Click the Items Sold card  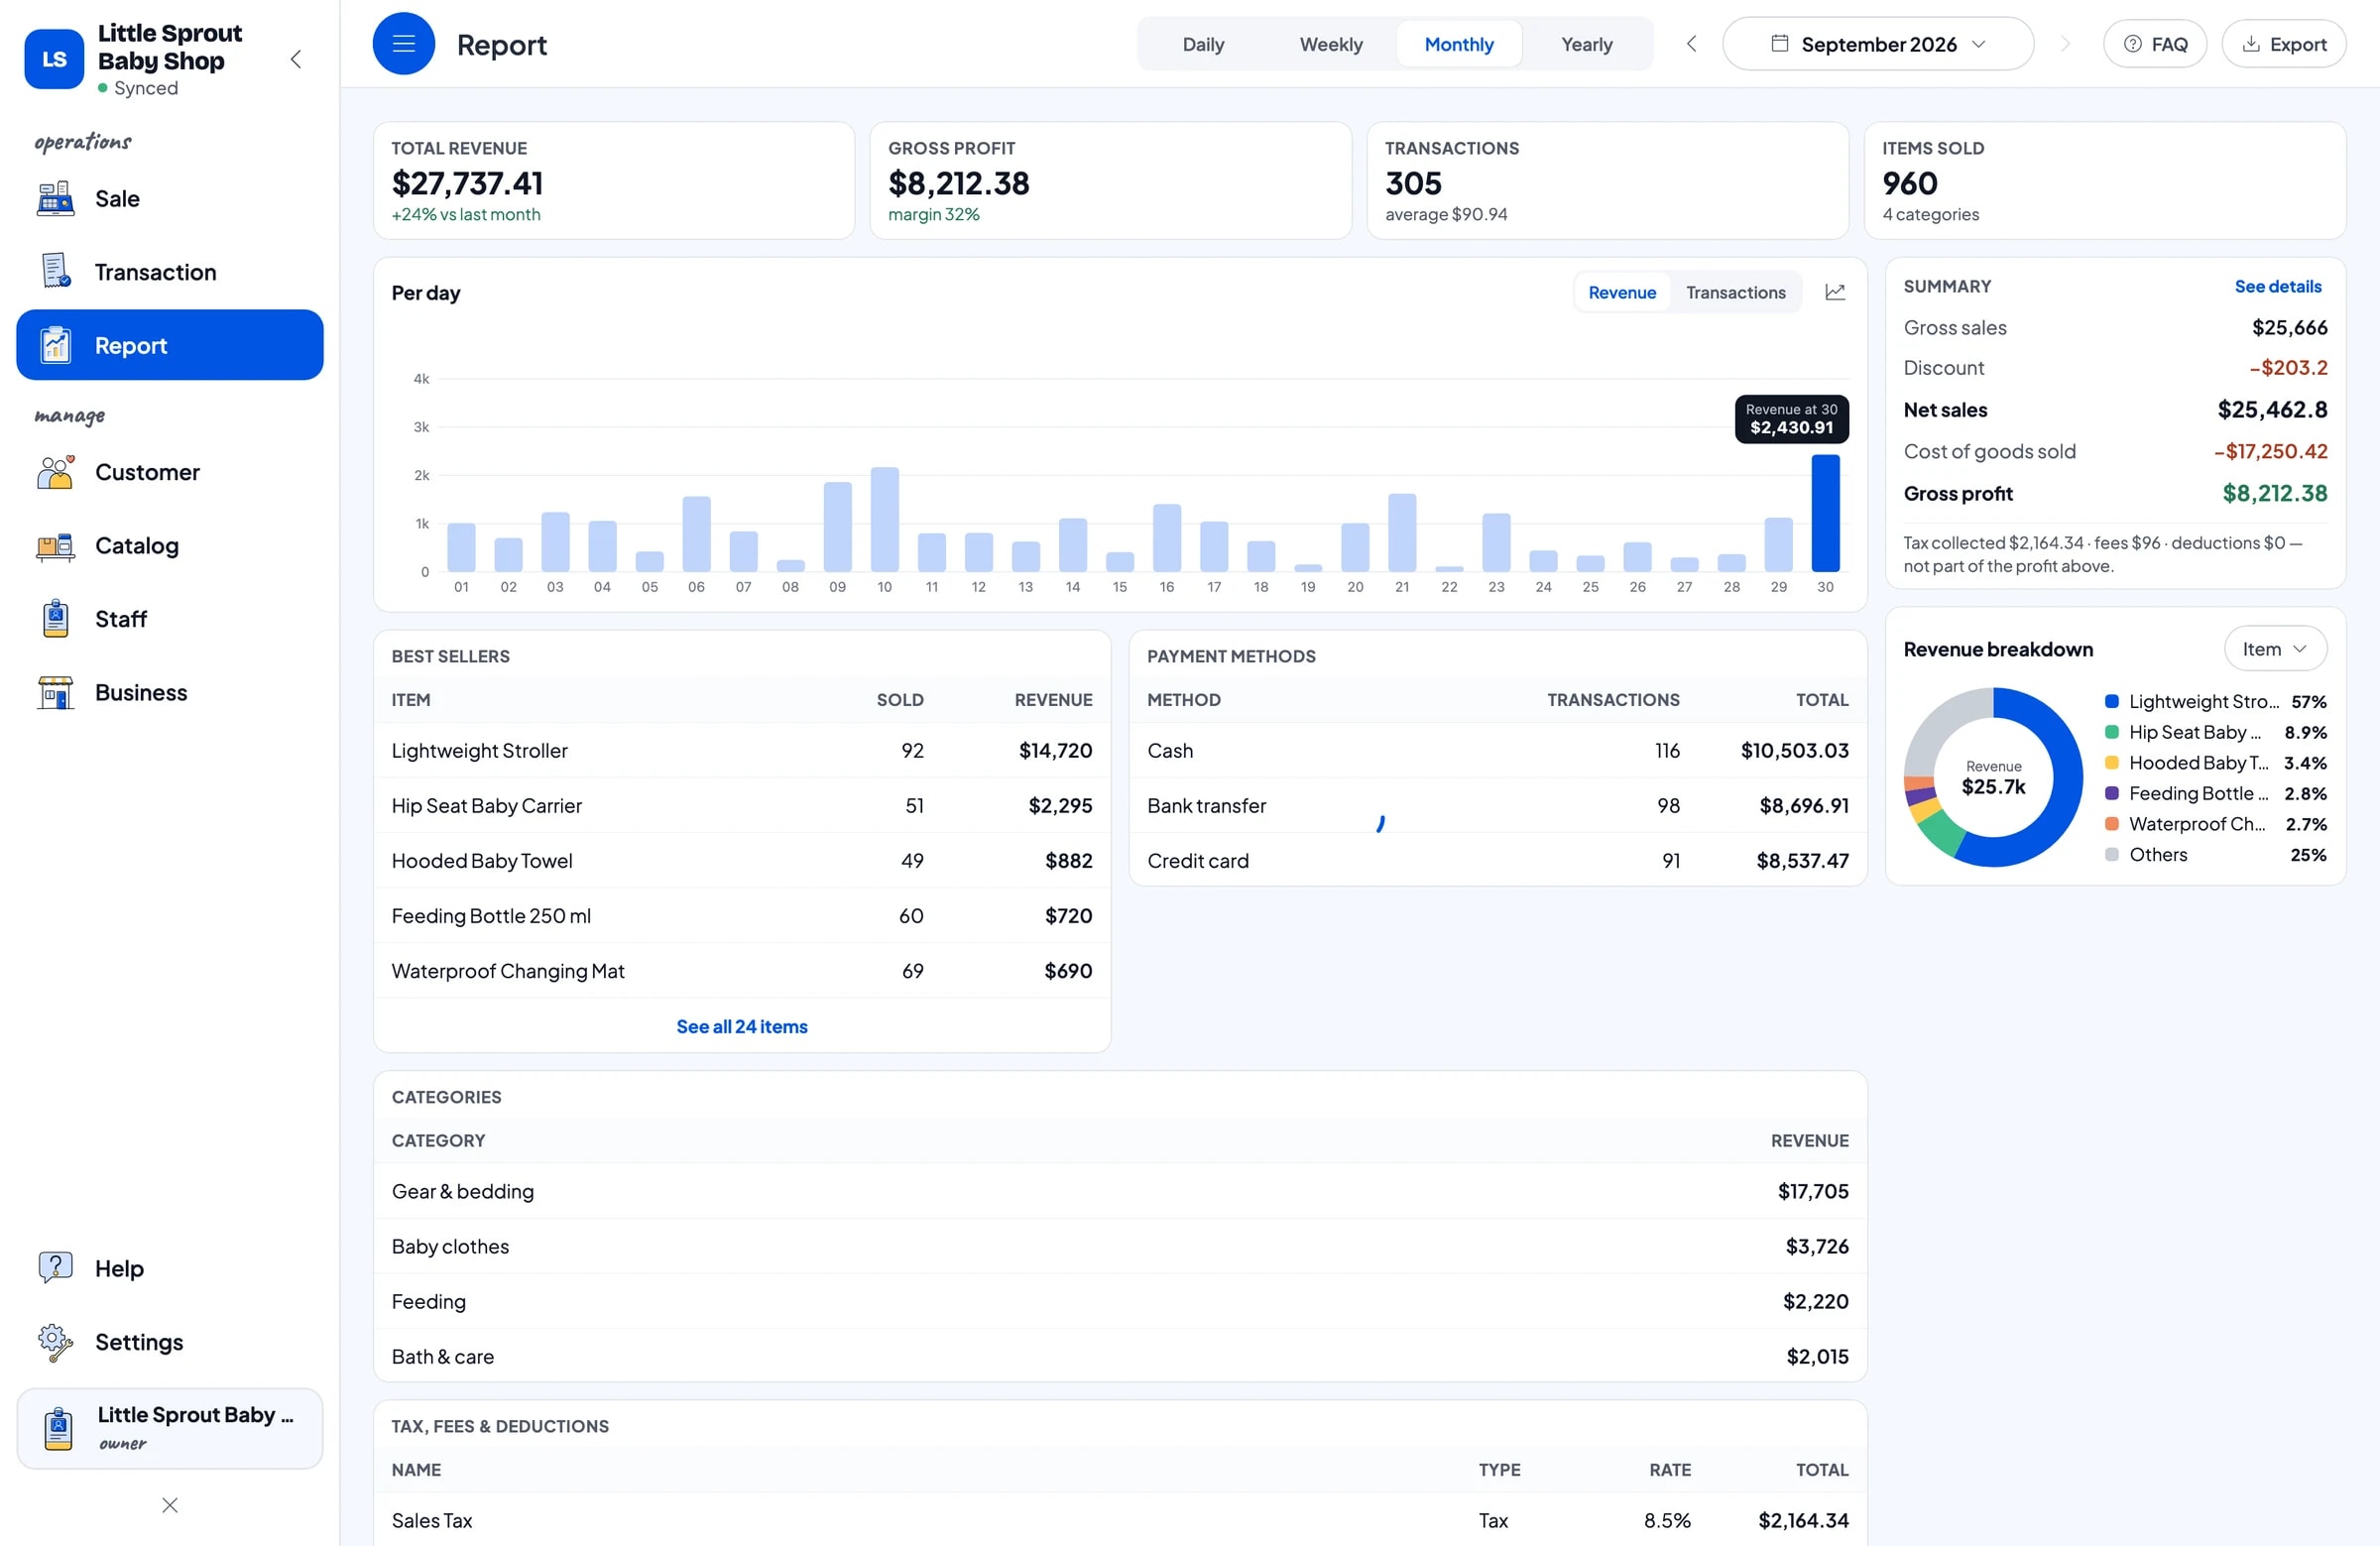(2105, 181)
